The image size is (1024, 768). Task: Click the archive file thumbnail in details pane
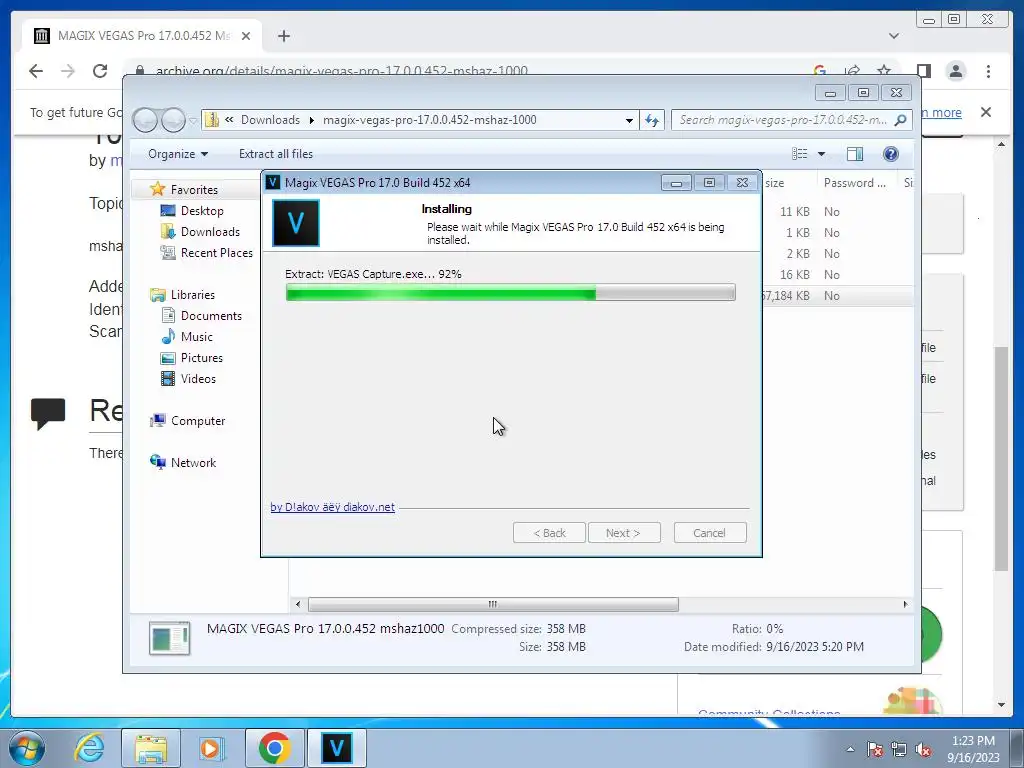(x=170, y=638)
